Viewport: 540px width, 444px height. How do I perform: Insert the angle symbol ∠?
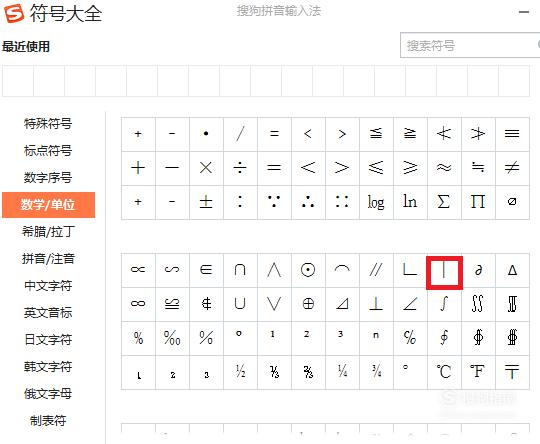410,304
